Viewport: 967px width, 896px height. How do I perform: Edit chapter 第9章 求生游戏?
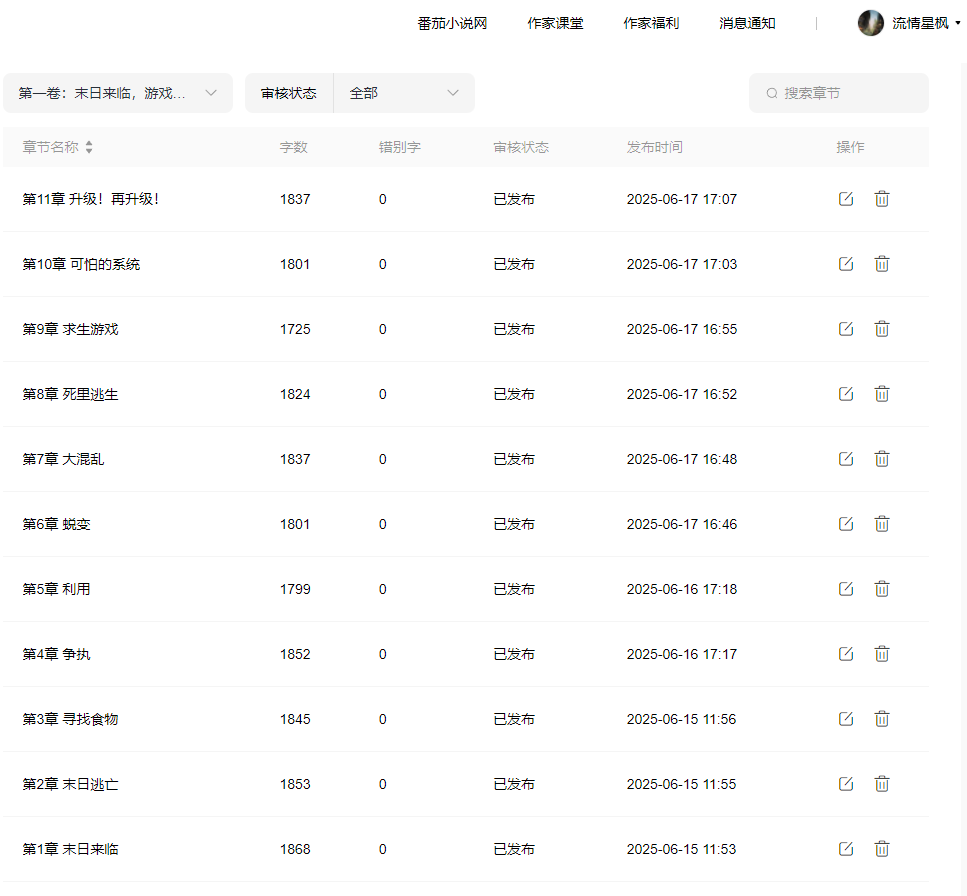(846, 329)
